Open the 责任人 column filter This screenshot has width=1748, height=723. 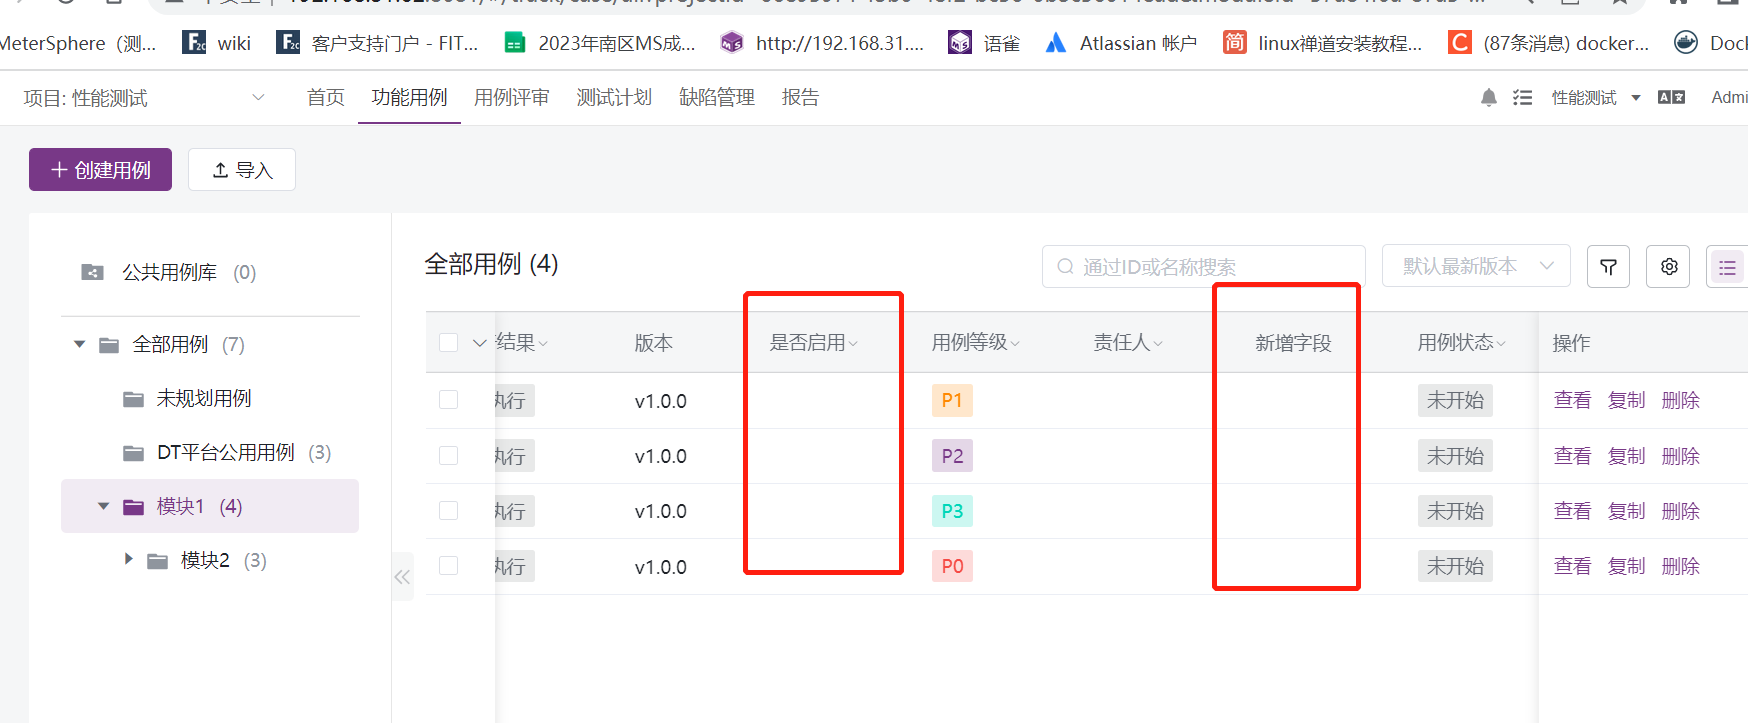1158,343
